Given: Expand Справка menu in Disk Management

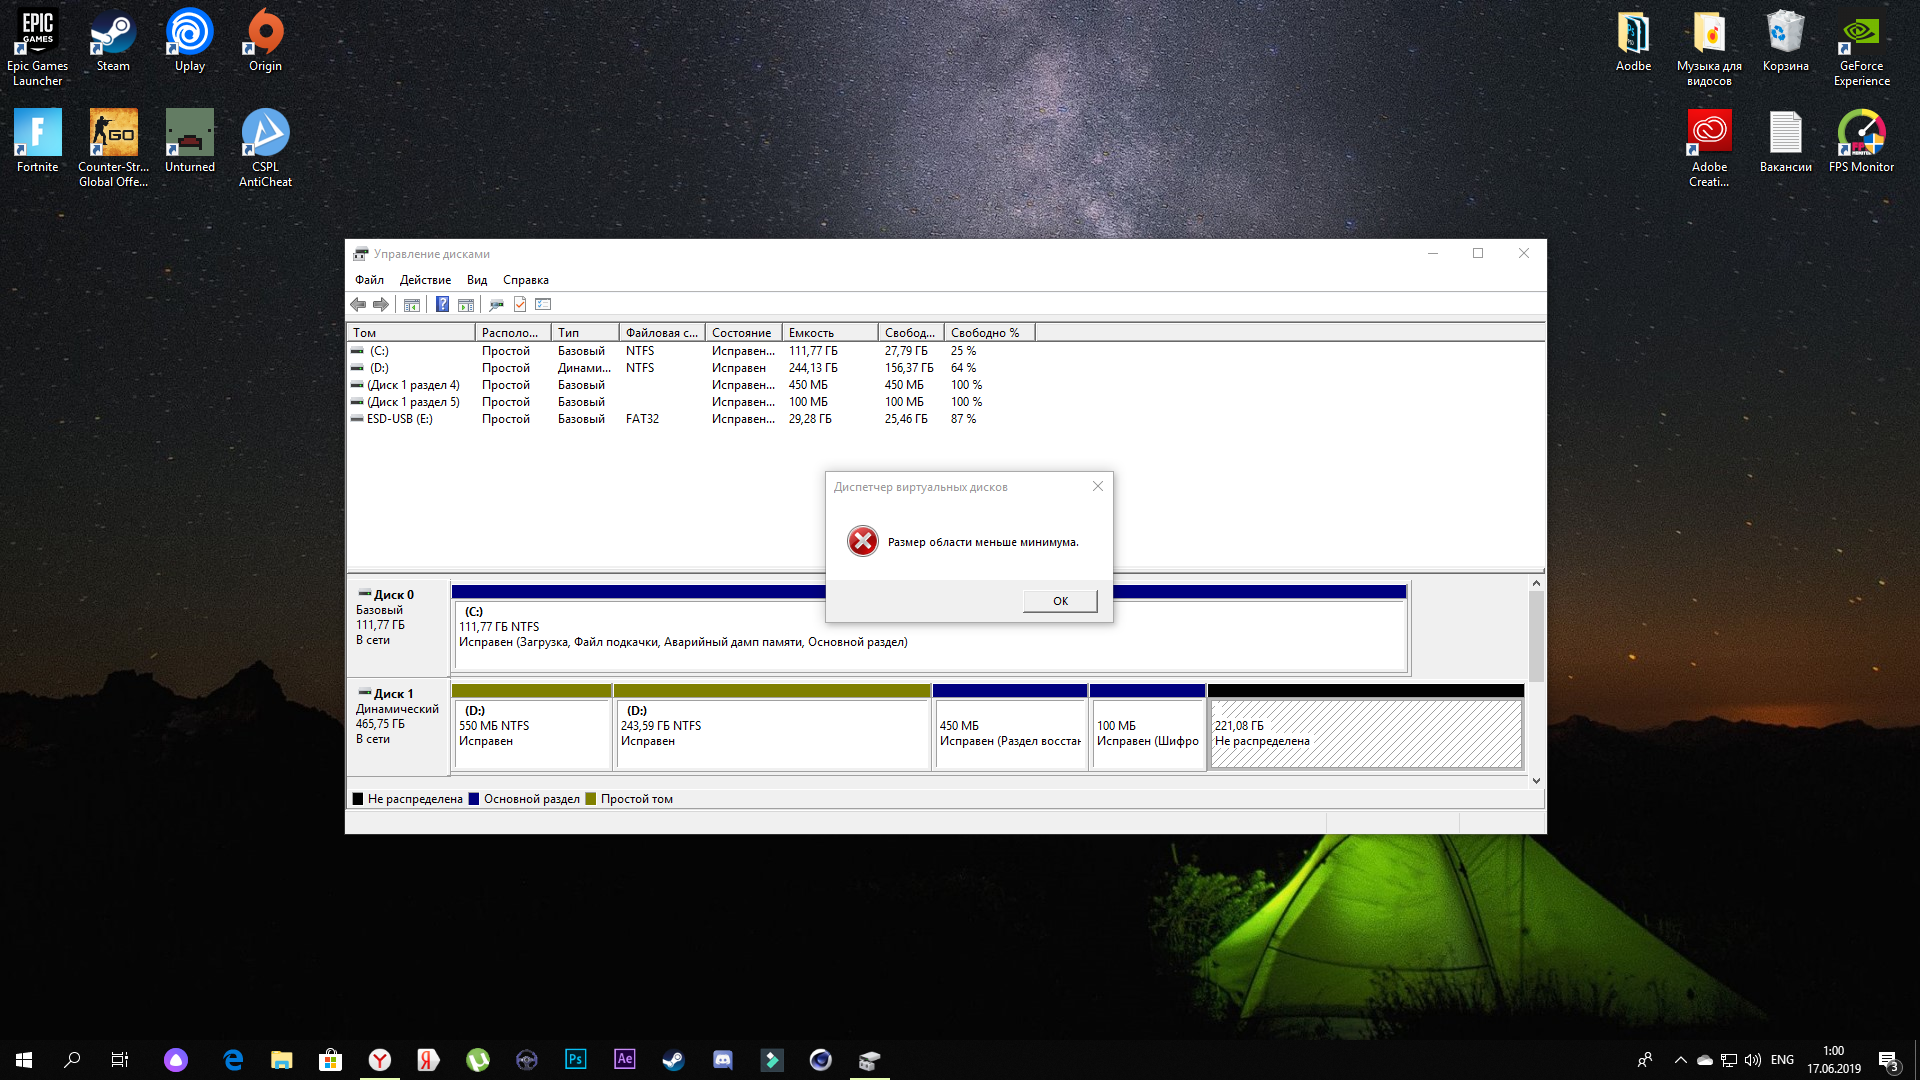Looking at the screenshot, I should click(x=525, y=280).
